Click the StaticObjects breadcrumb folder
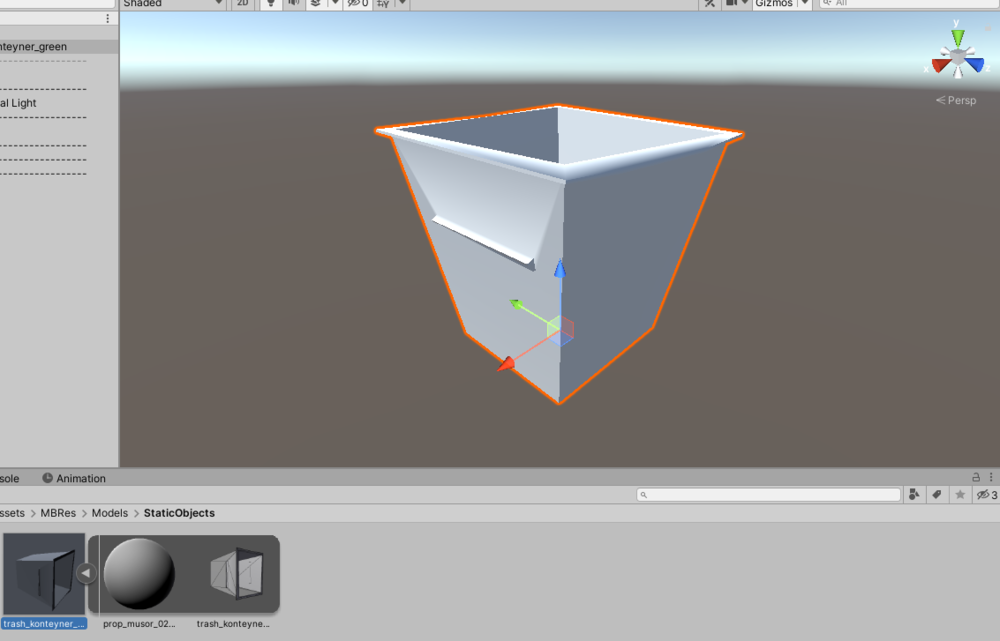Viewport: 1000px width, 641px height. [x=179, y=513]
